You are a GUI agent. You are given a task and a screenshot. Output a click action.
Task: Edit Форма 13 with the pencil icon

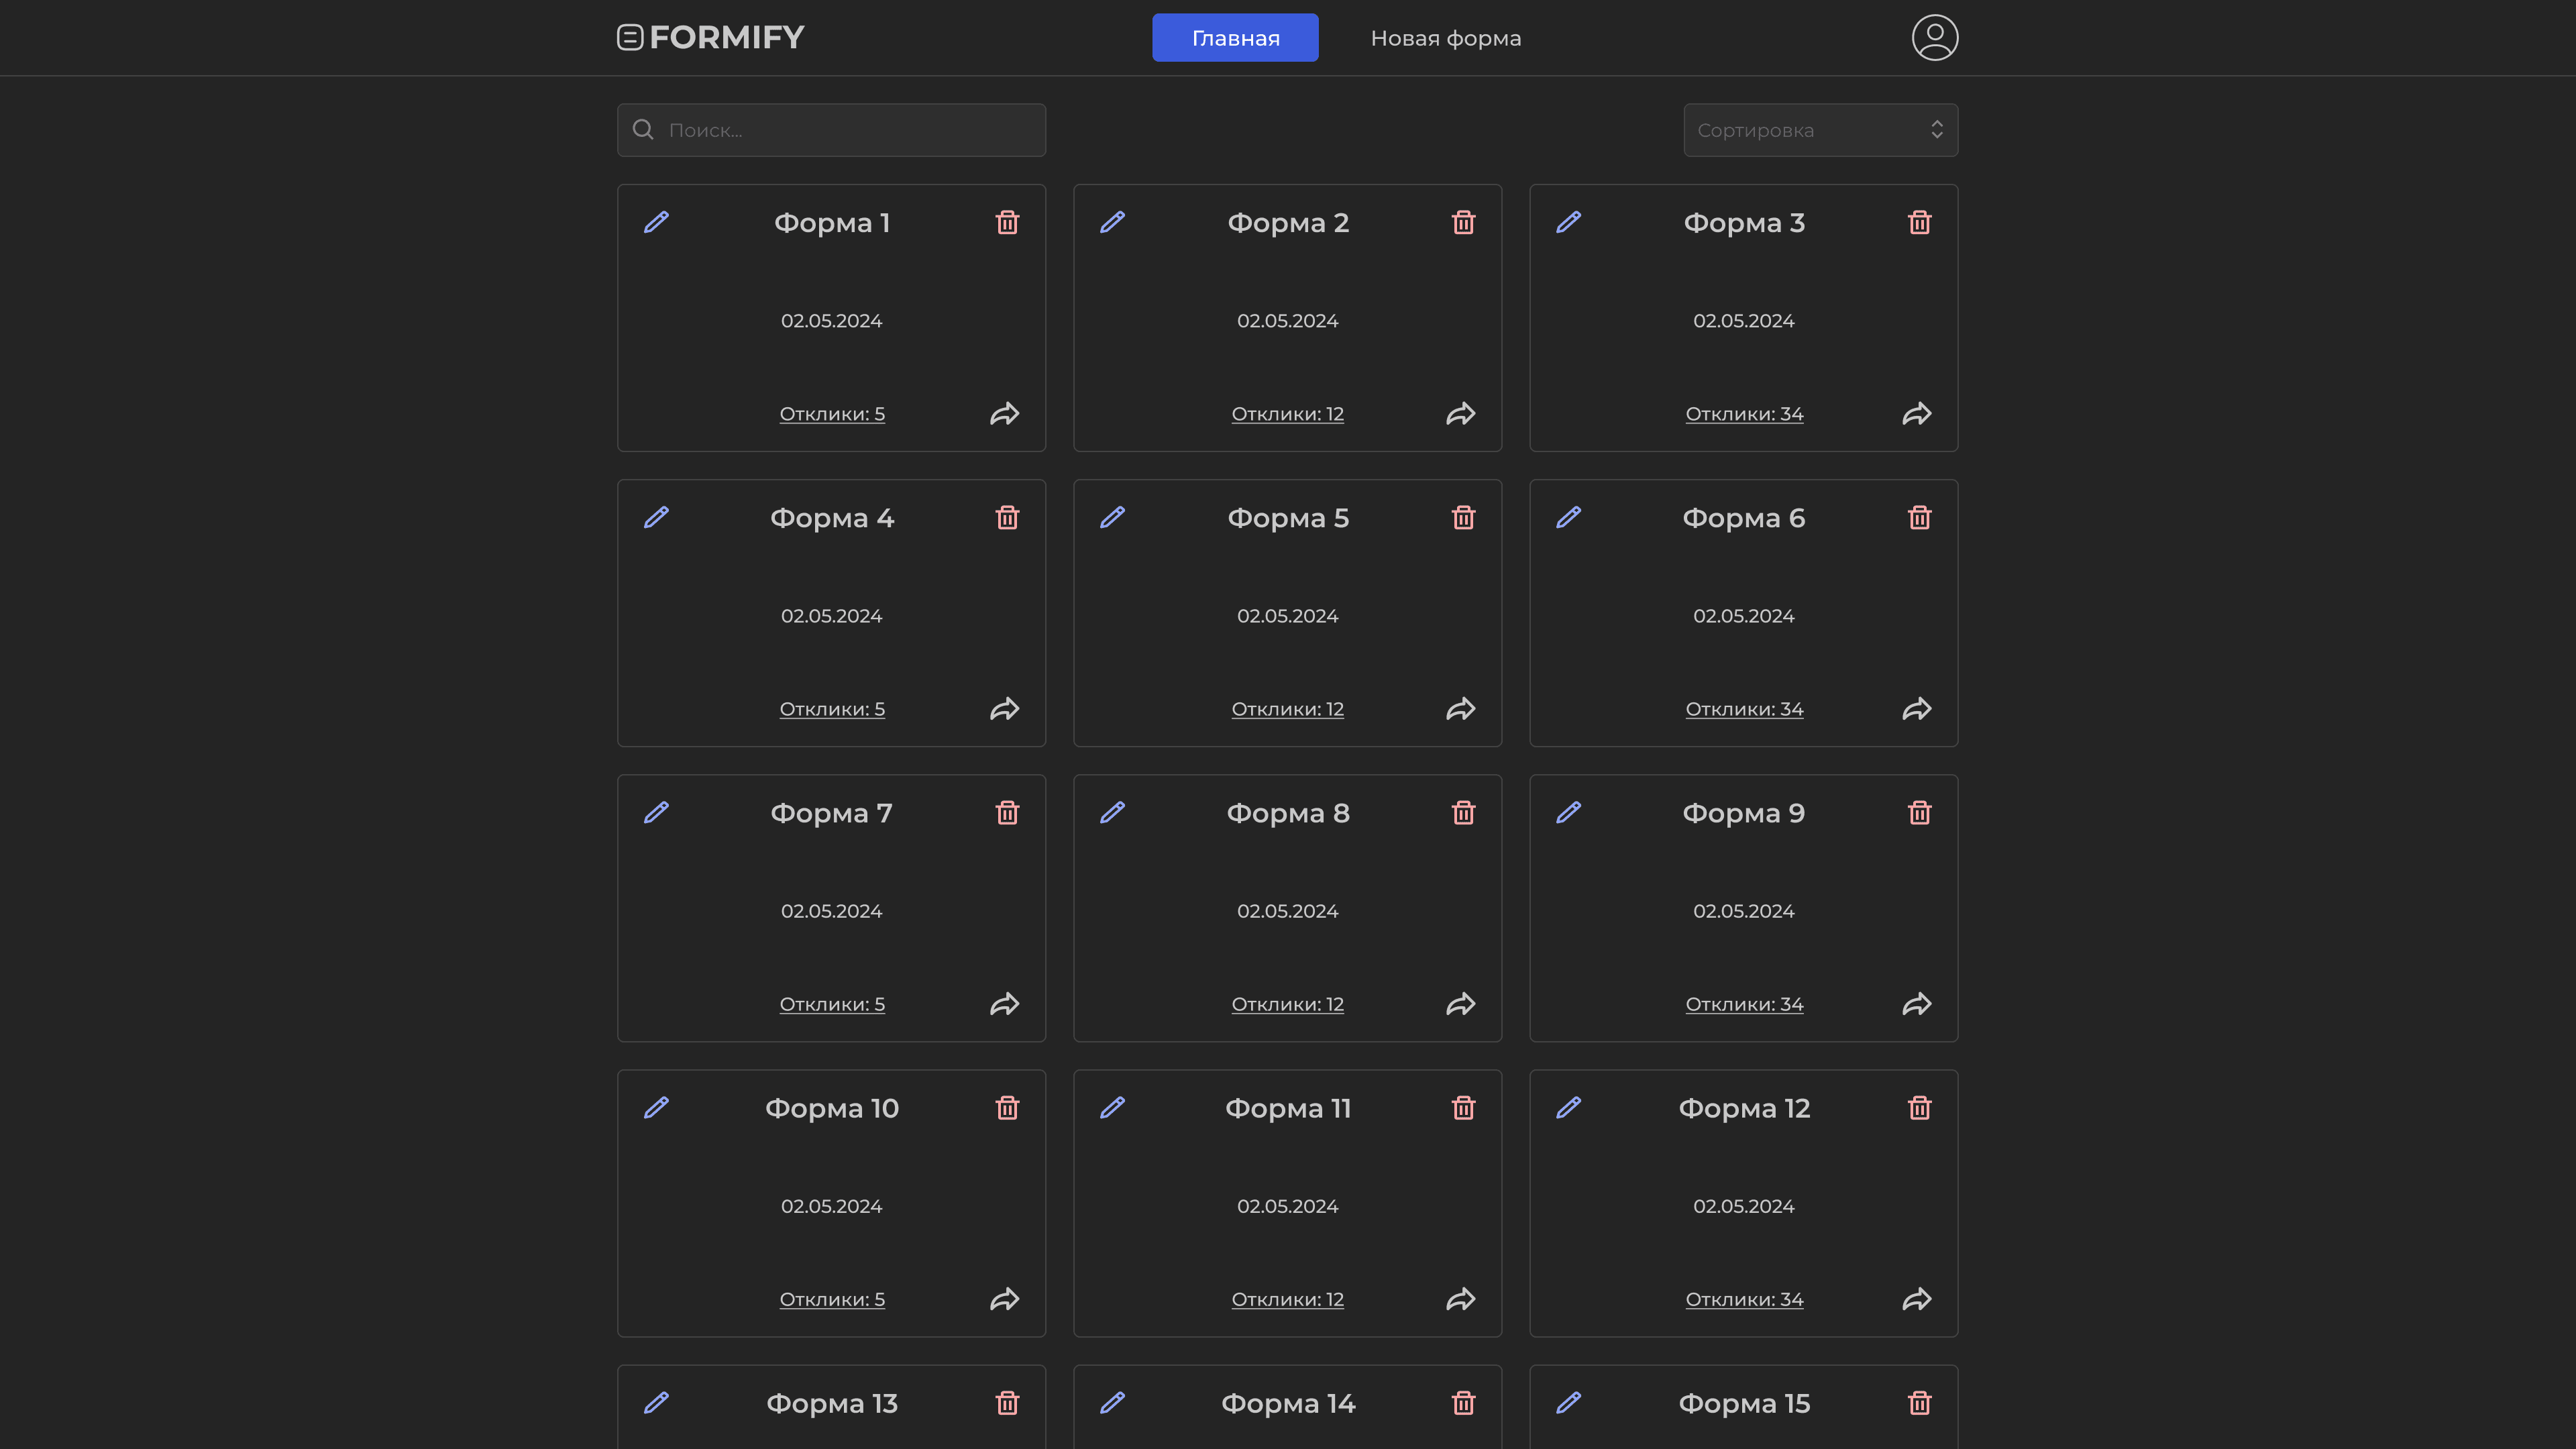[x=656, y=1402]
